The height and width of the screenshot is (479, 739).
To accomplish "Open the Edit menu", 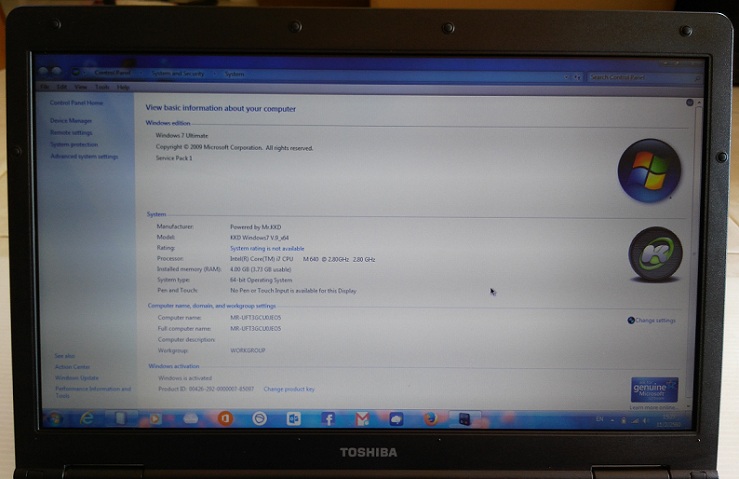I will click(62, 87).
